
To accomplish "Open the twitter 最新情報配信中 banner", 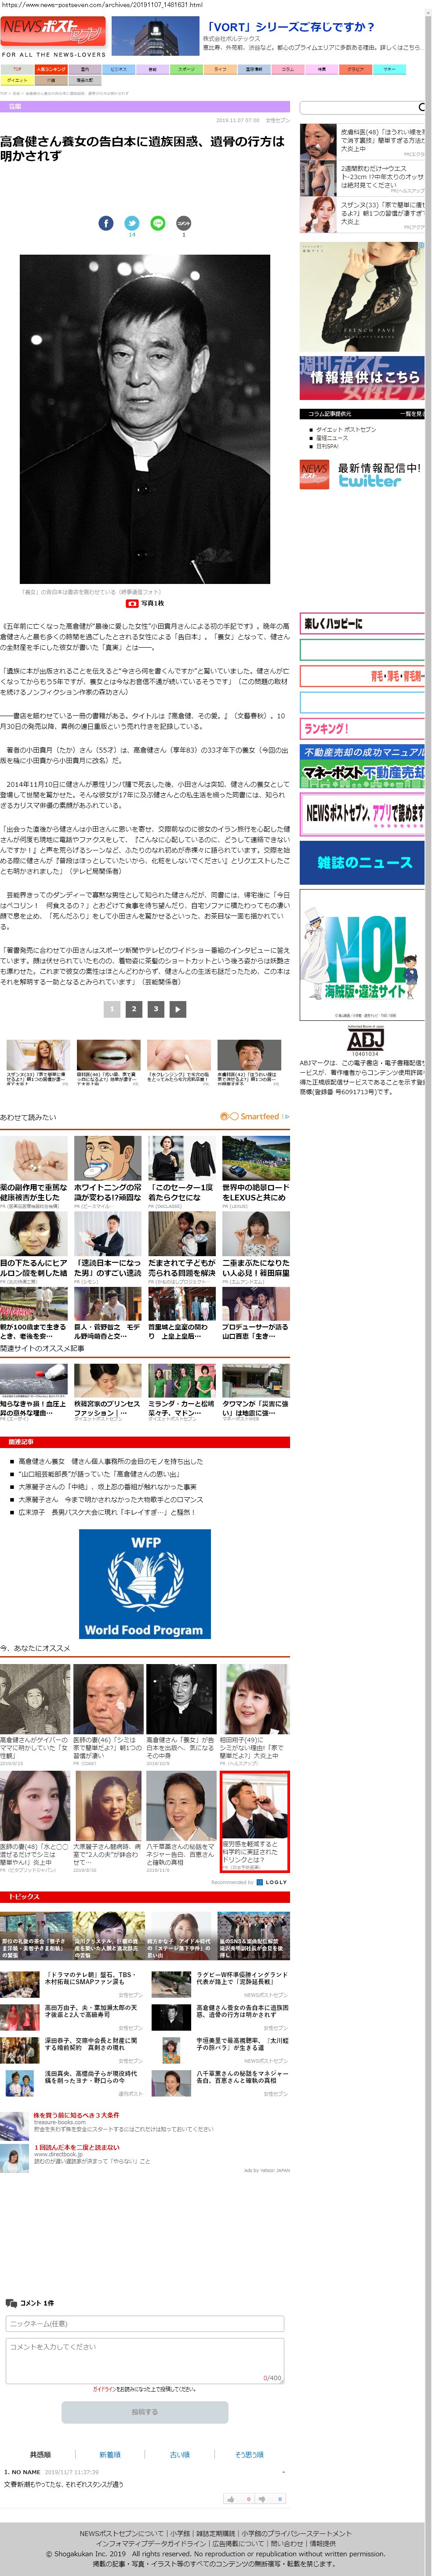I will (362, 474).
